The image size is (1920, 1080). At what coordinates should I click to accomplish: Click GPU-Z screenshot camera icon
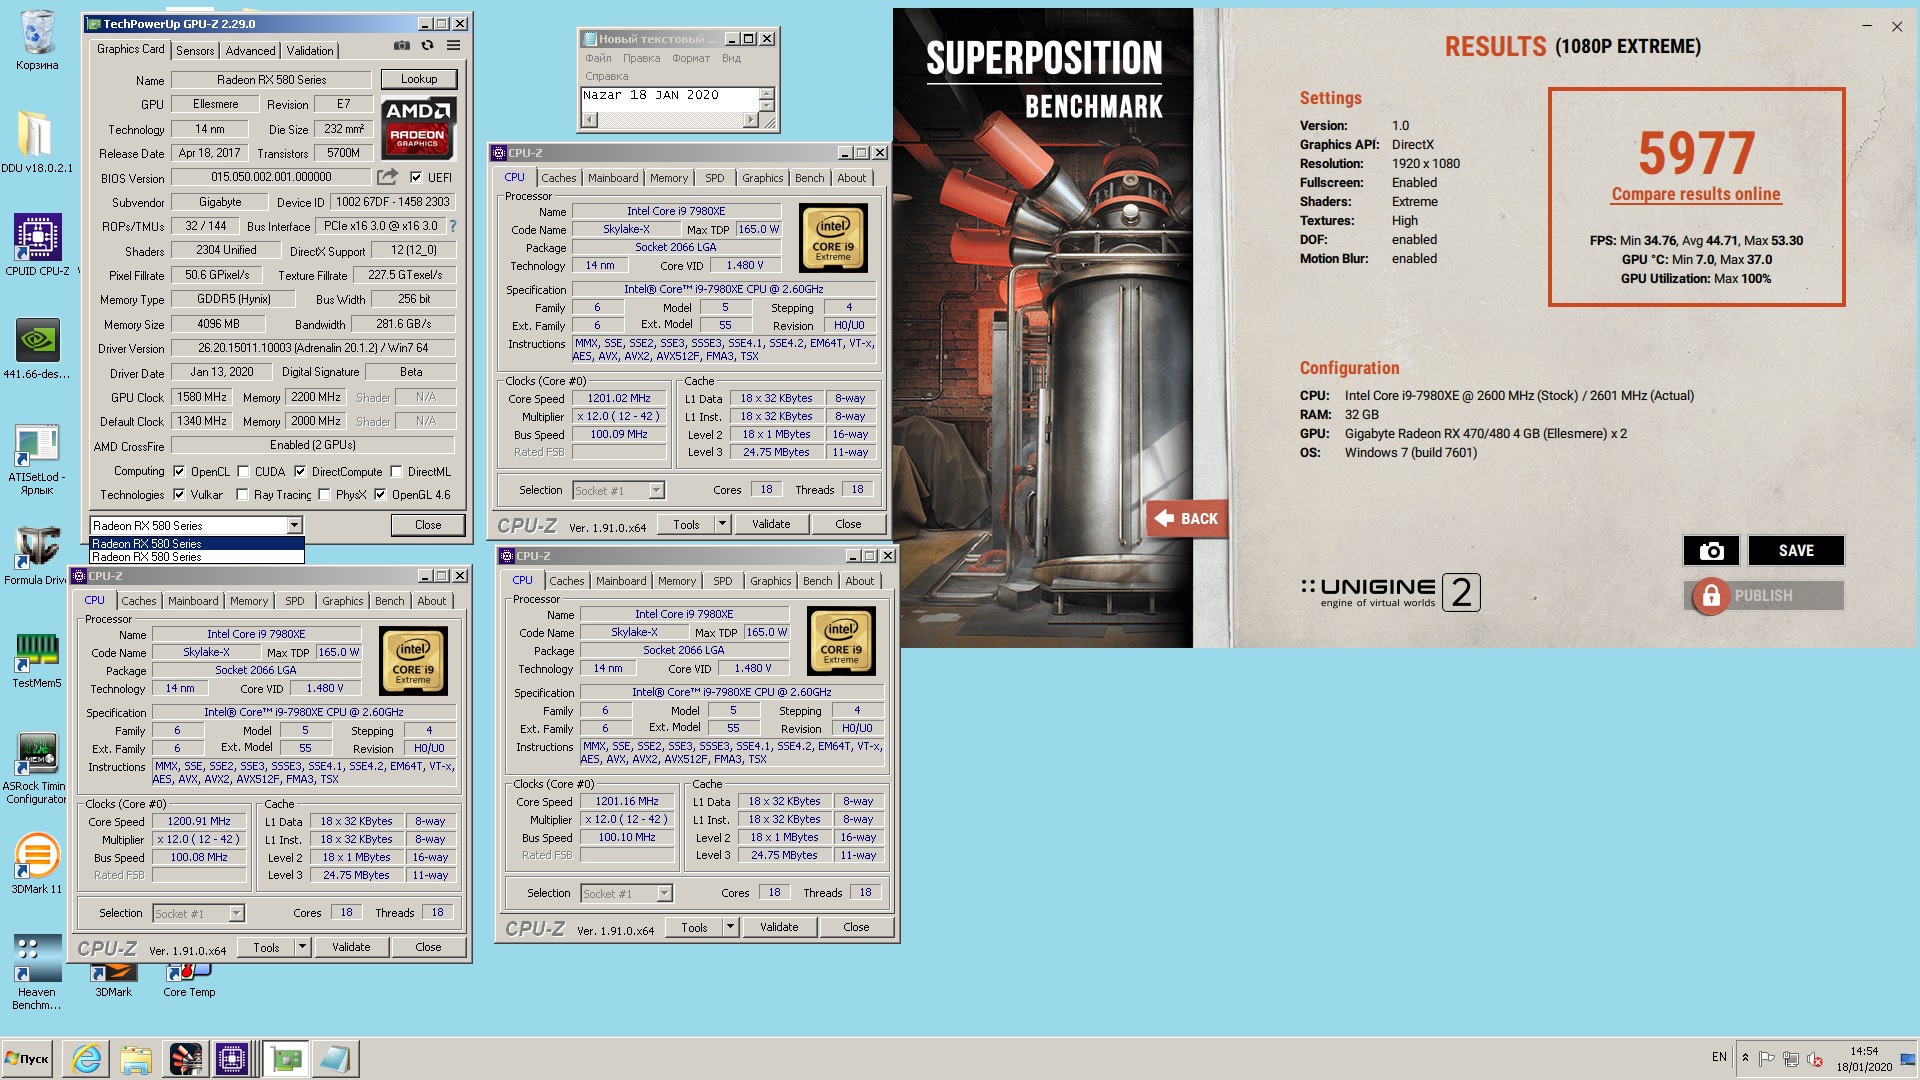tap(401, 46)
